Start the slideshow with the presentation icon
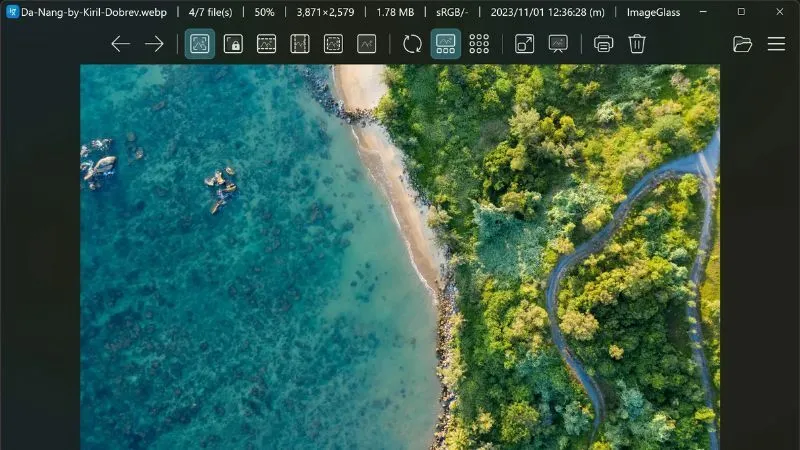This screenshot has width=800, height=450. (x=558, y=44)
